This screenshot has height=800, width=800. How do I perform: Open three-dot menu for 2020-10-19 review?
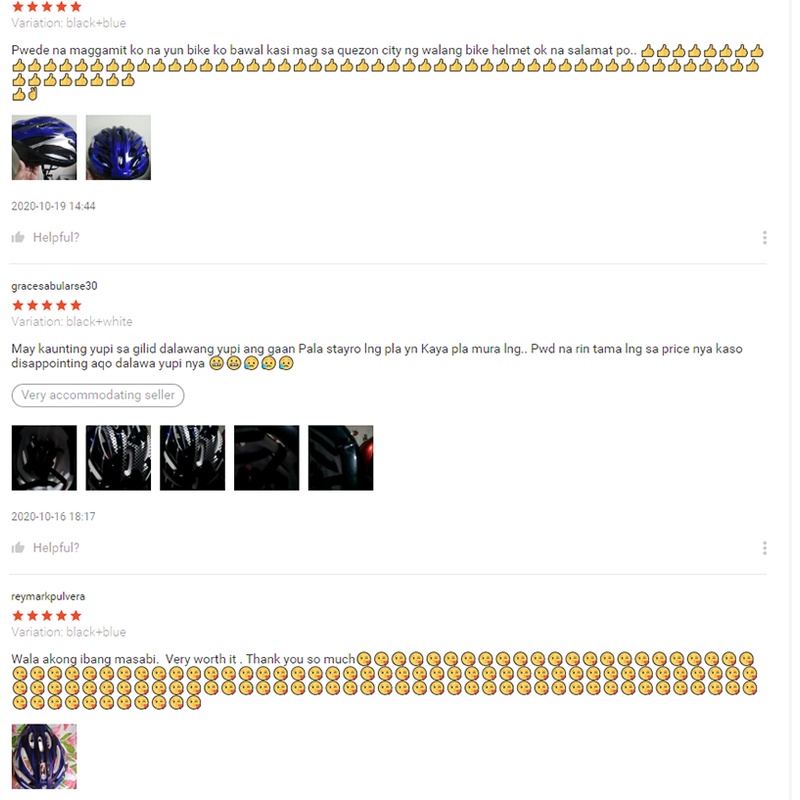pos(764,237)
